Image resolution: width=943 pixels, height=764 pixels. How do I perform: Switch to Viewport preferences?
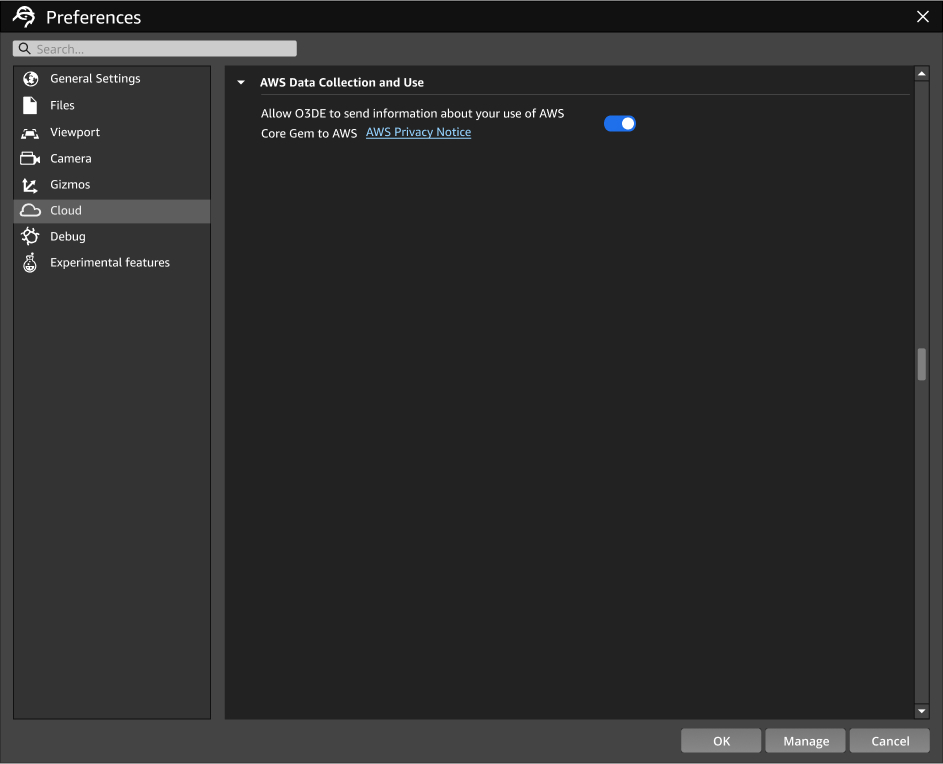[x=112, y=132]
